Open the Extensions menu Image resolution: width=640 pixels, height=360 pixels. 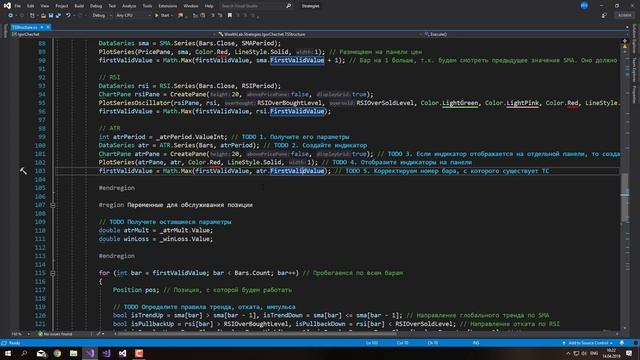(168, 6)
